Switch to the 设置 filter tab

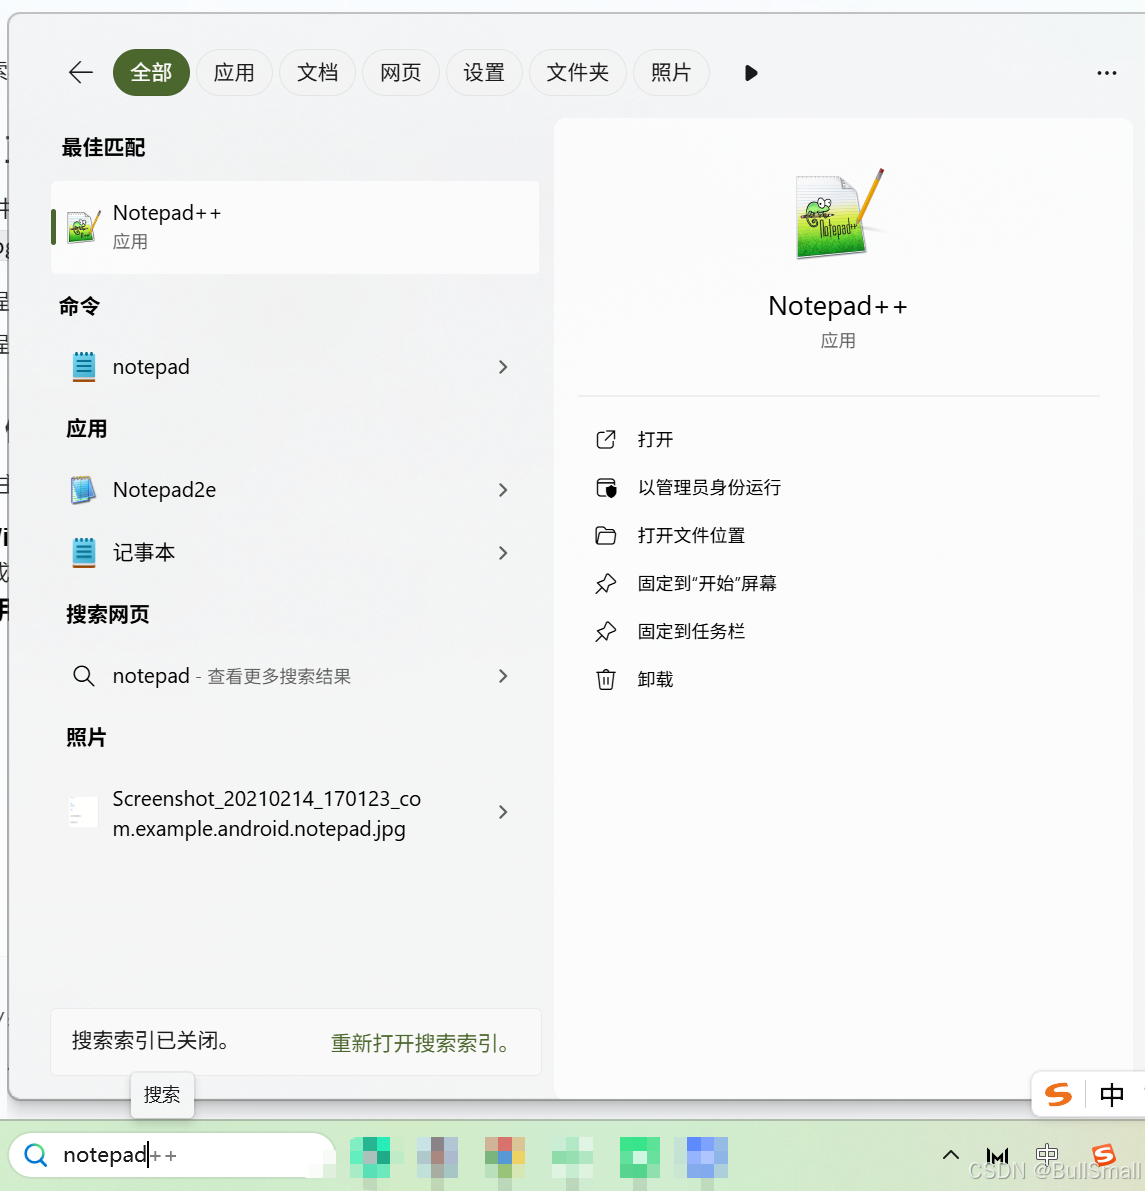(484, 73)
